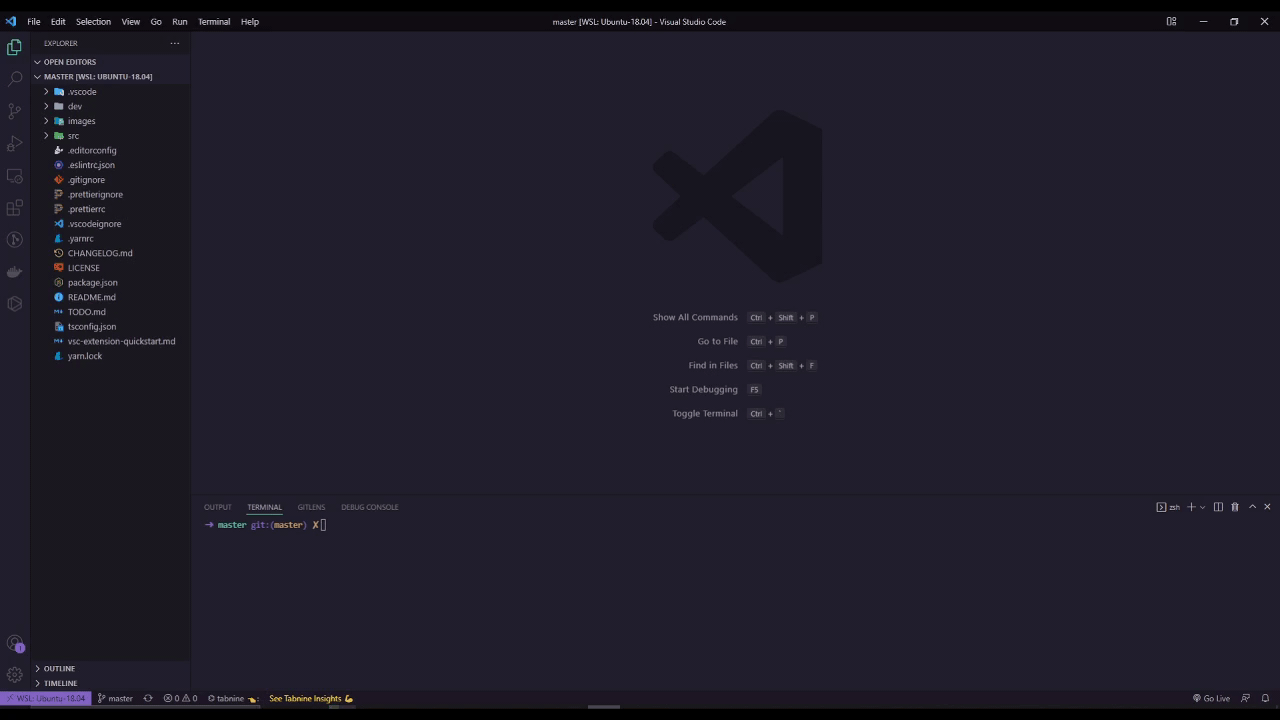Open the Source Control view

(x=14, y=110)
